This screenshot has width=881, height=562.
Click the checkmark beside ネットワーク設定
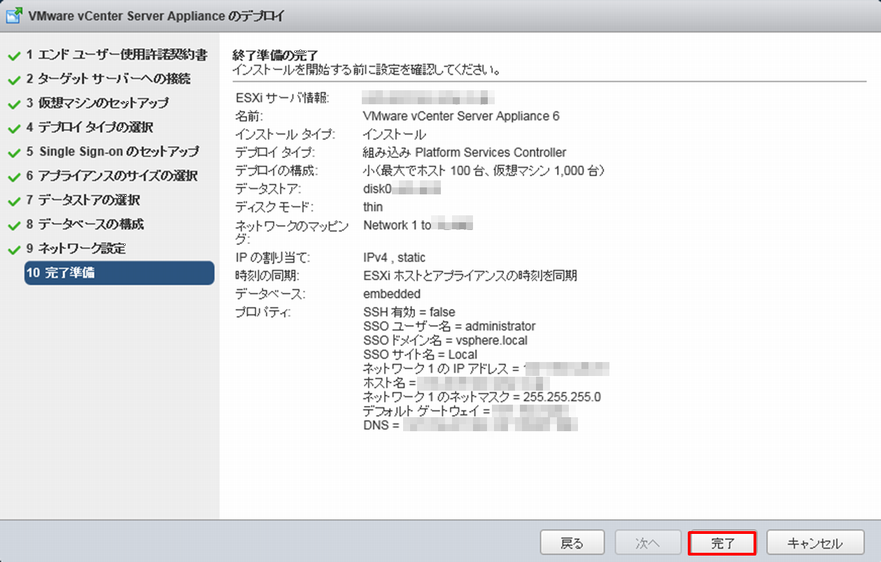pos(14,248)
